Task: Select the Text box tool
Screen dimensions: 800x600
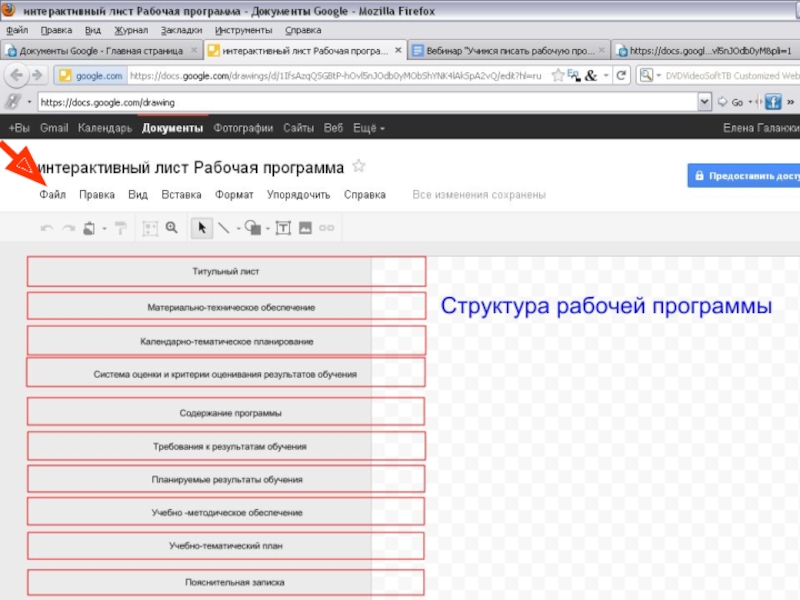Action: pyautogui.click(x=283, y=228)
